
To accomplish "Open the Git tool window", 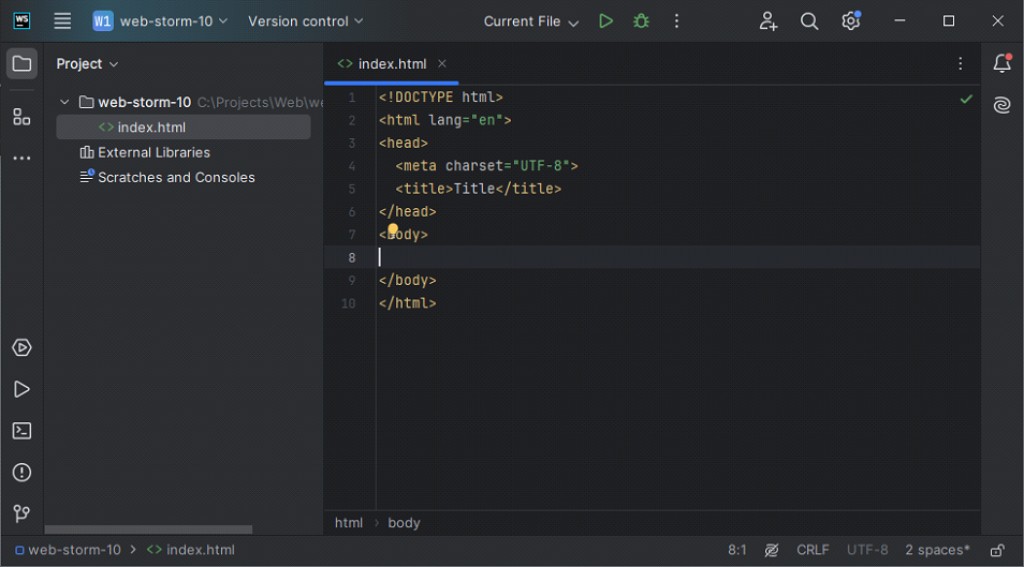I will point(22,513).
